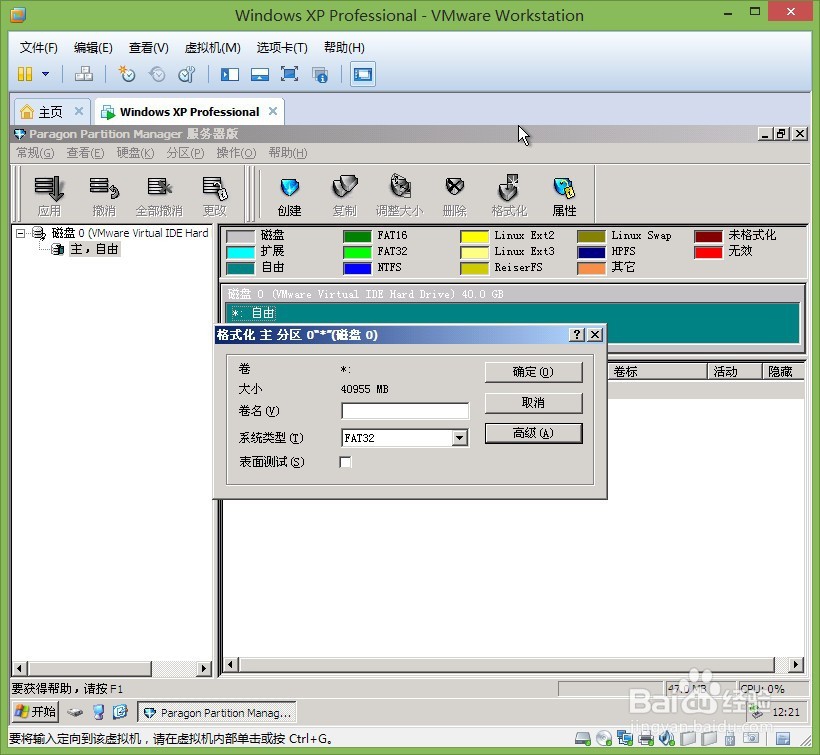
Task: Click the 属性 (properties) toolbar icon
Action: click(564, 196)
